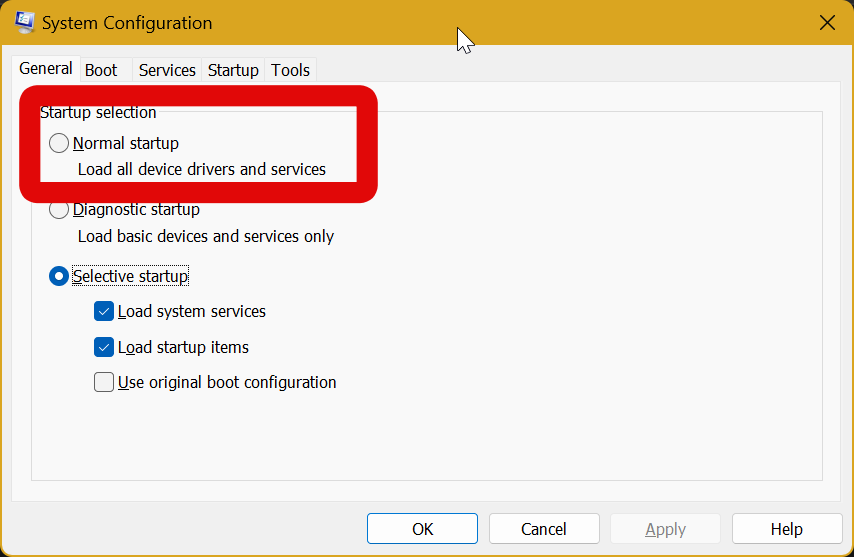The width and height of the screenshot is (854, 557).
Task: Select the Selective startup radio button
Action: click(60, 276)
